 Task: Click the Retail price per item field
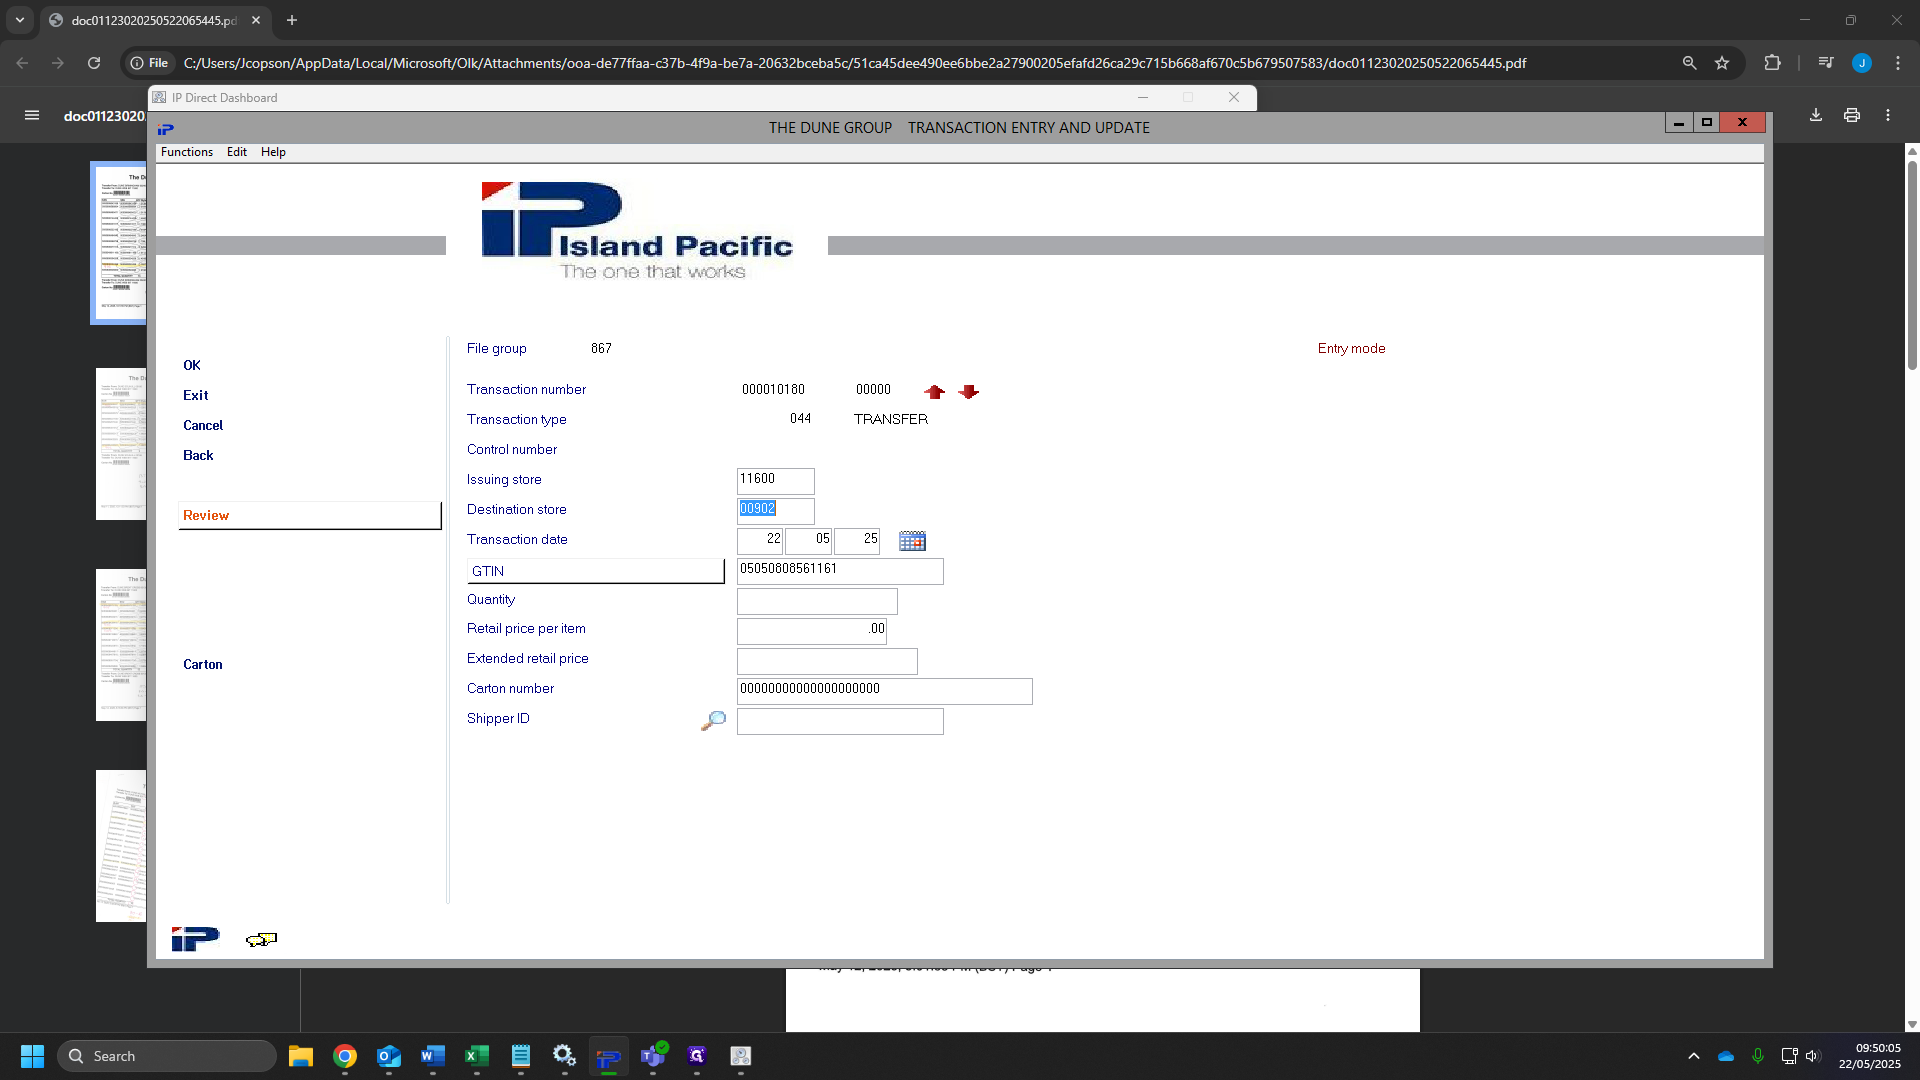tap(812, 631)
